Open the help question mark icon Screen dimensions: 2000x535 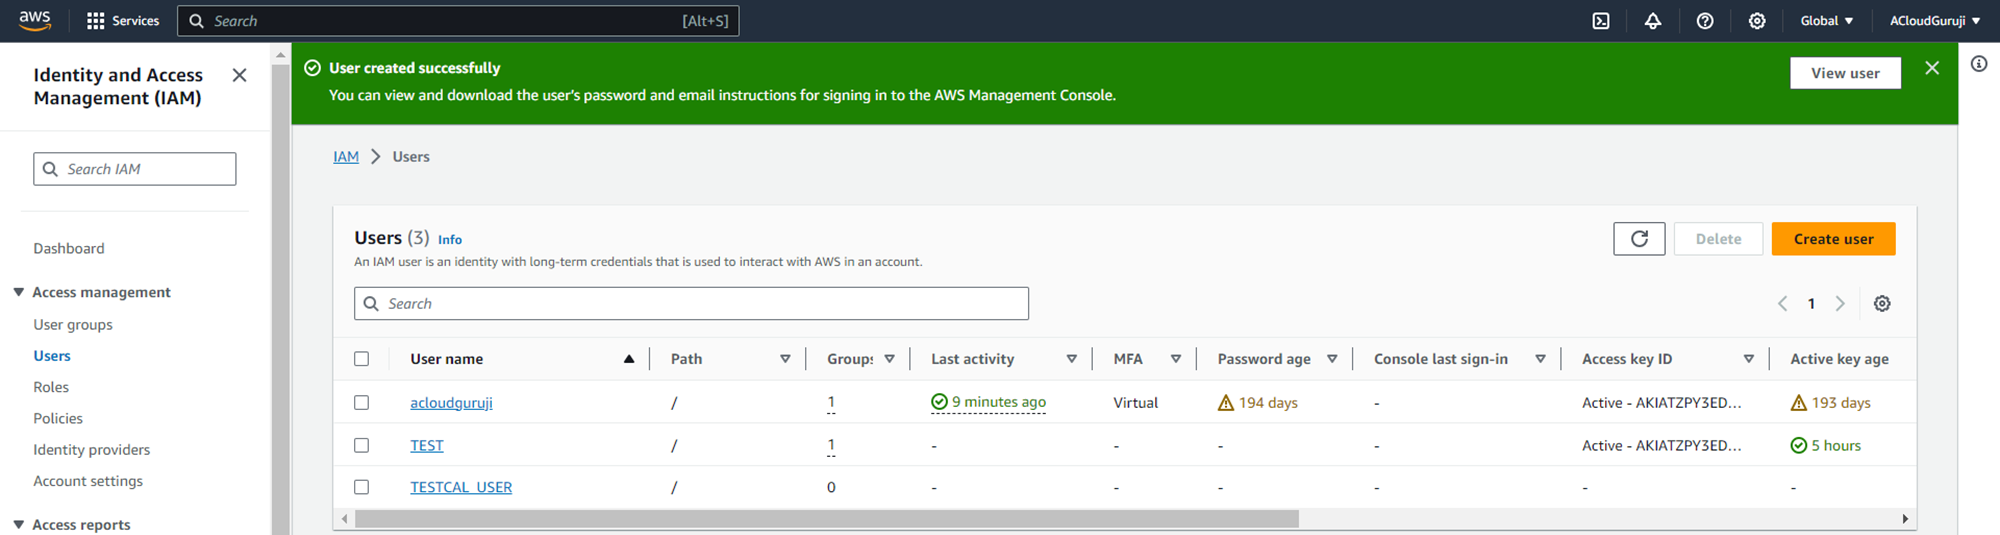tap(1705, 21)
